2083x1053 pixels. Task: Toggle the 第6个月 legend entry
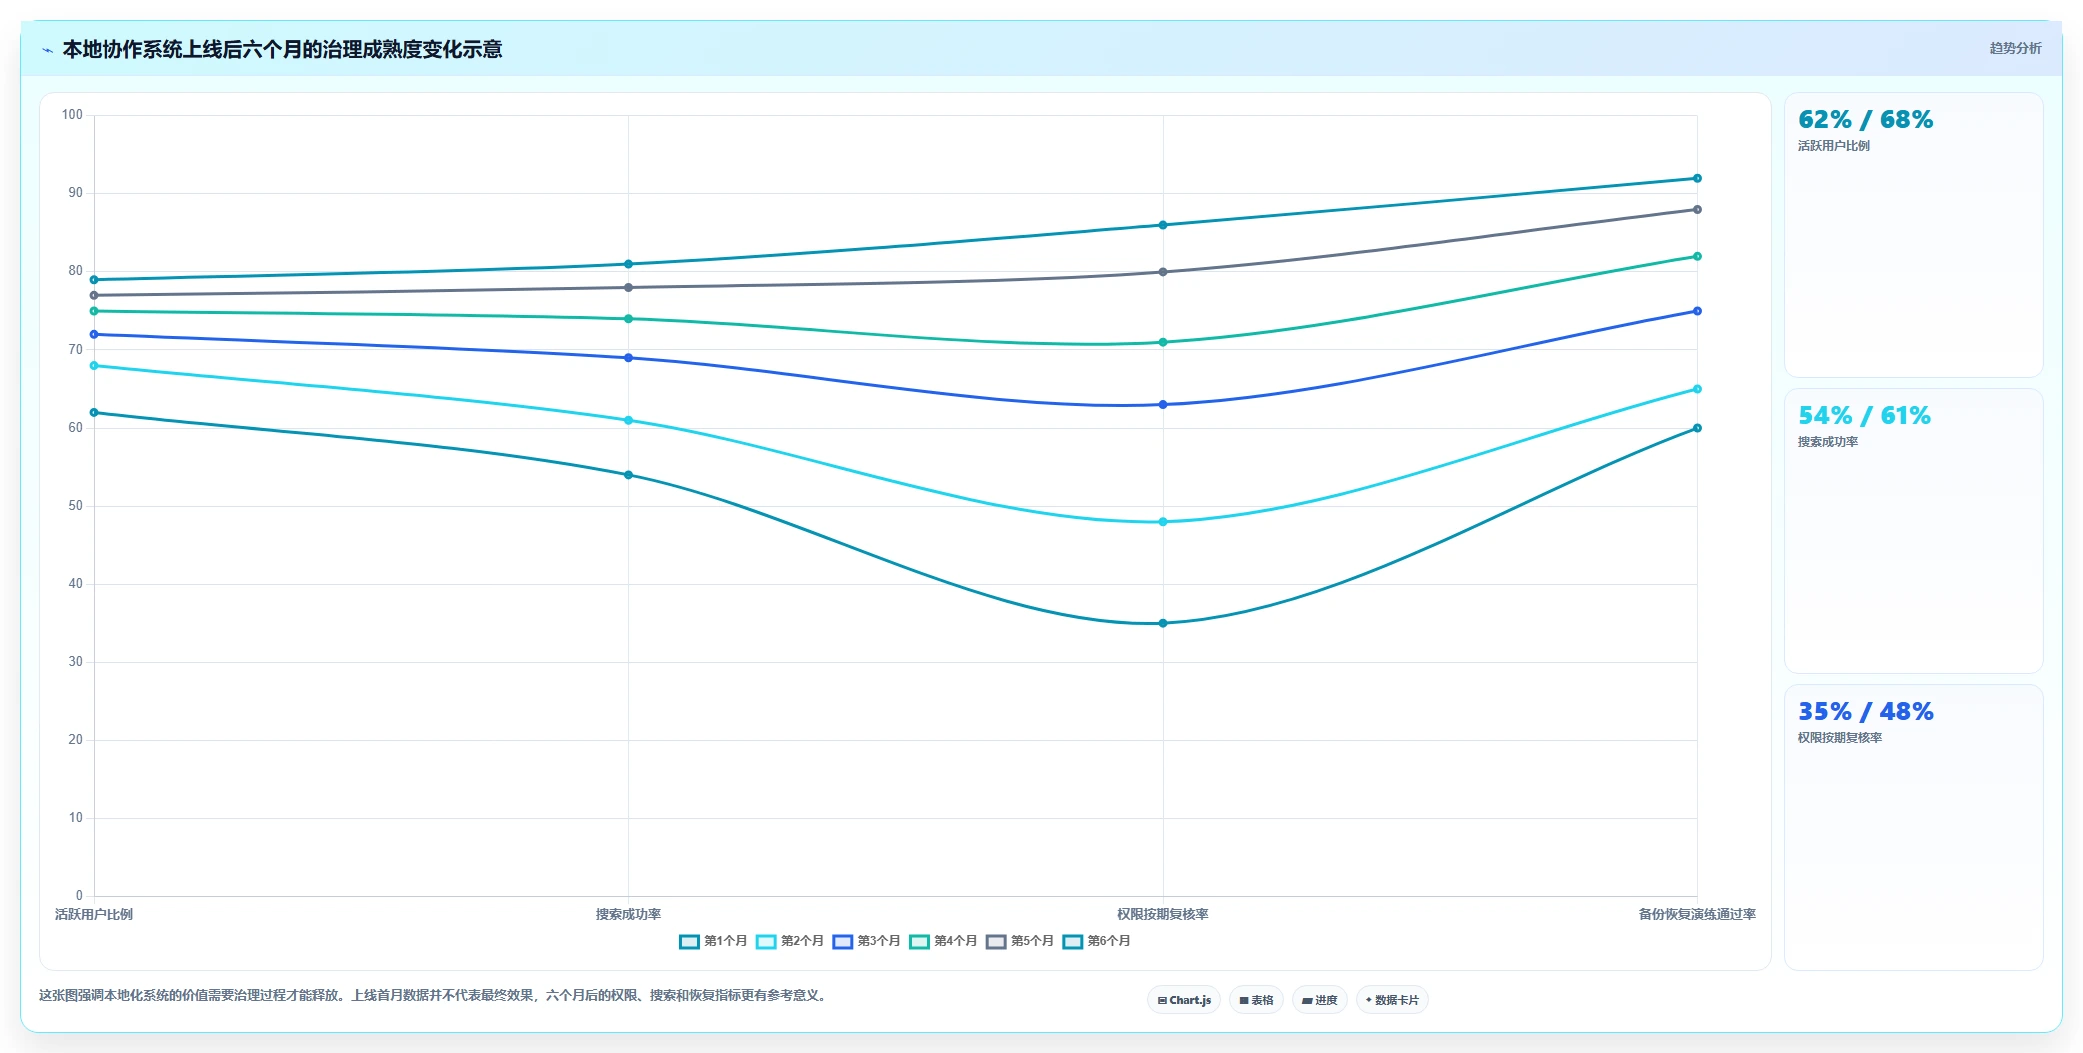(1097, 941)
